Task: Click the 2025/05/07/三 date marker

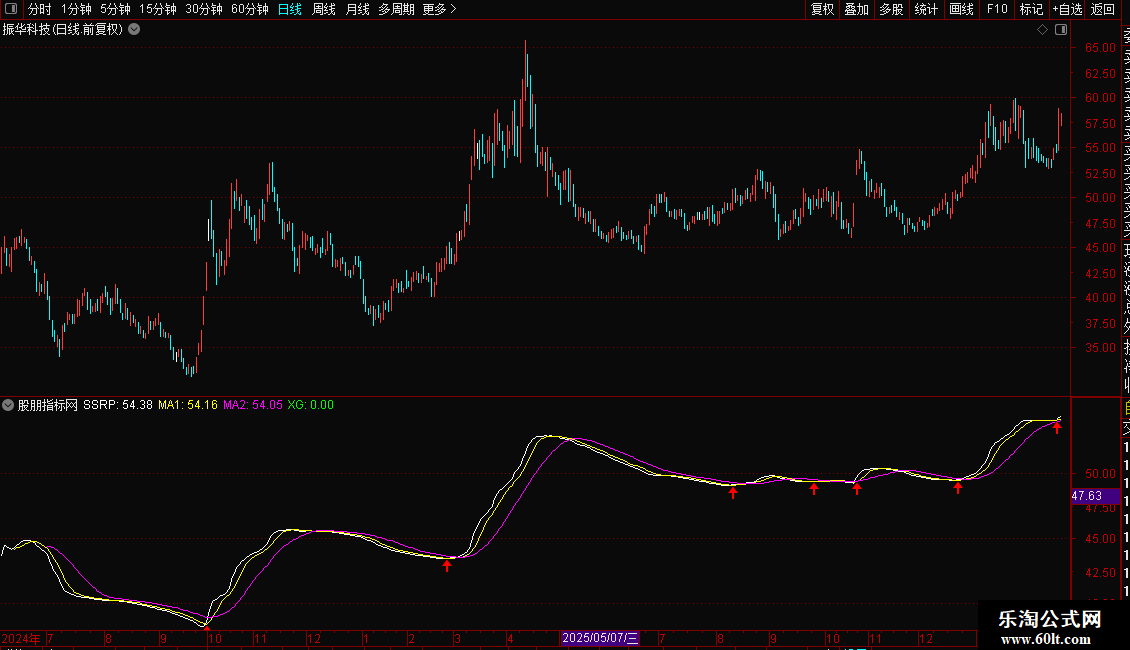Action: point(600,638)
